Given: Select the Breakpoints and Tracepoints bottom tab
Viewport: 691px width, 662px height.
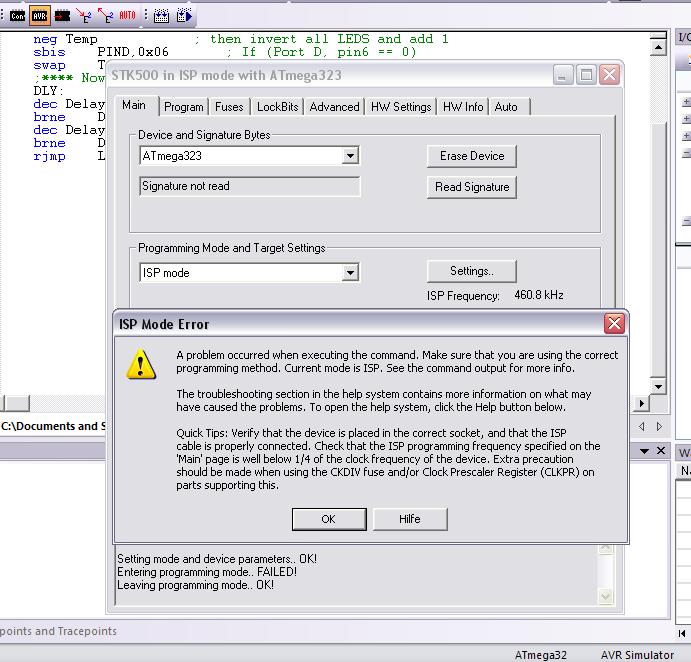Looking at the screenshot, I should pyautogui.click(x=58, y=631).
